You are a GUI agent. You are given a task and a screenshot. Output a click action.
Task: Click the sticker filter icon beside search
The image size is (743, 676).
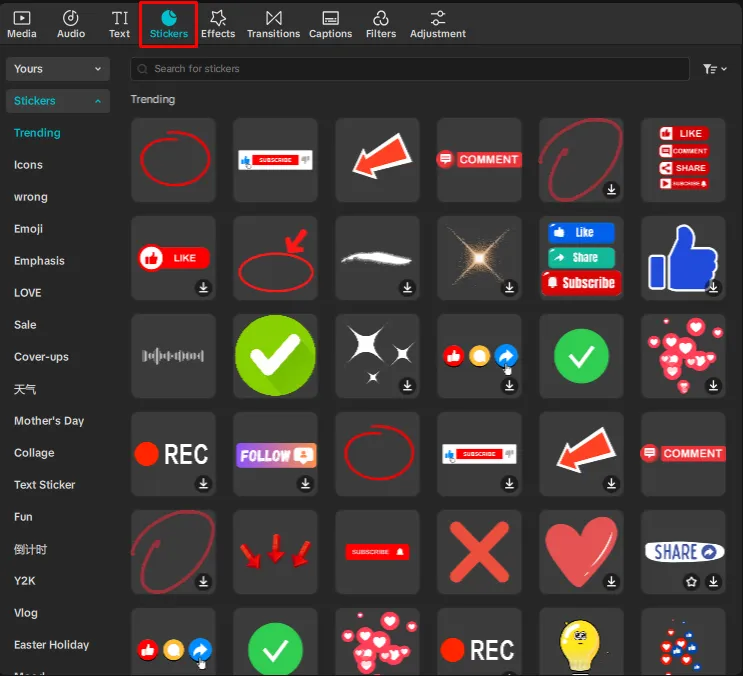pyautogui.click(x=714, y=69)
